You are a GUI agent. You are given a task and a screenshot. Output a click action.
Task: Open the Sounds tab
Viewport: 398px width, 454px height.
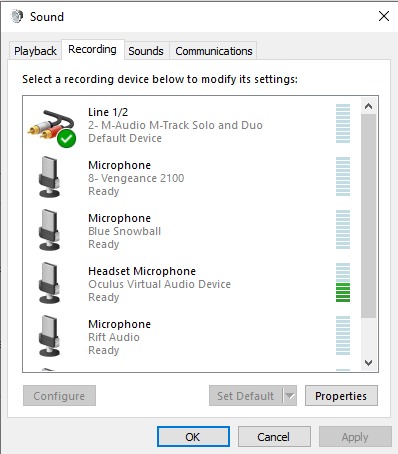click(x=146, y=51)
